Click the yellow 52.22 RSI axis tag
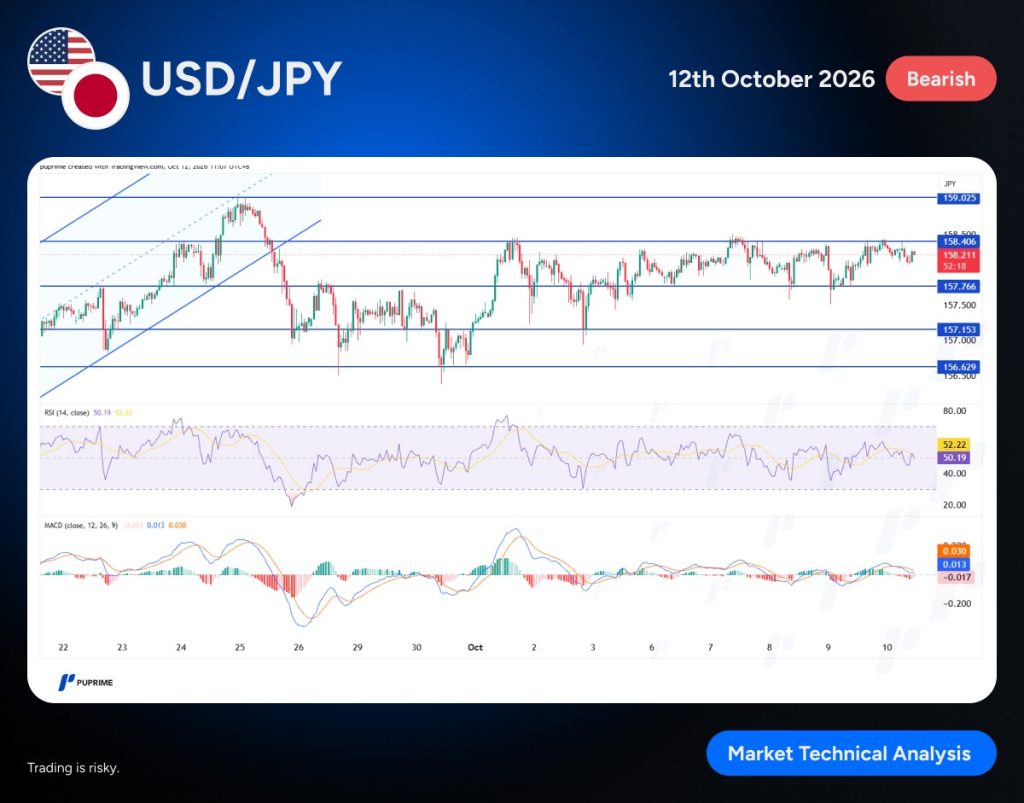The width and height of the screenshot is (1024, 803). click(954, 445)
